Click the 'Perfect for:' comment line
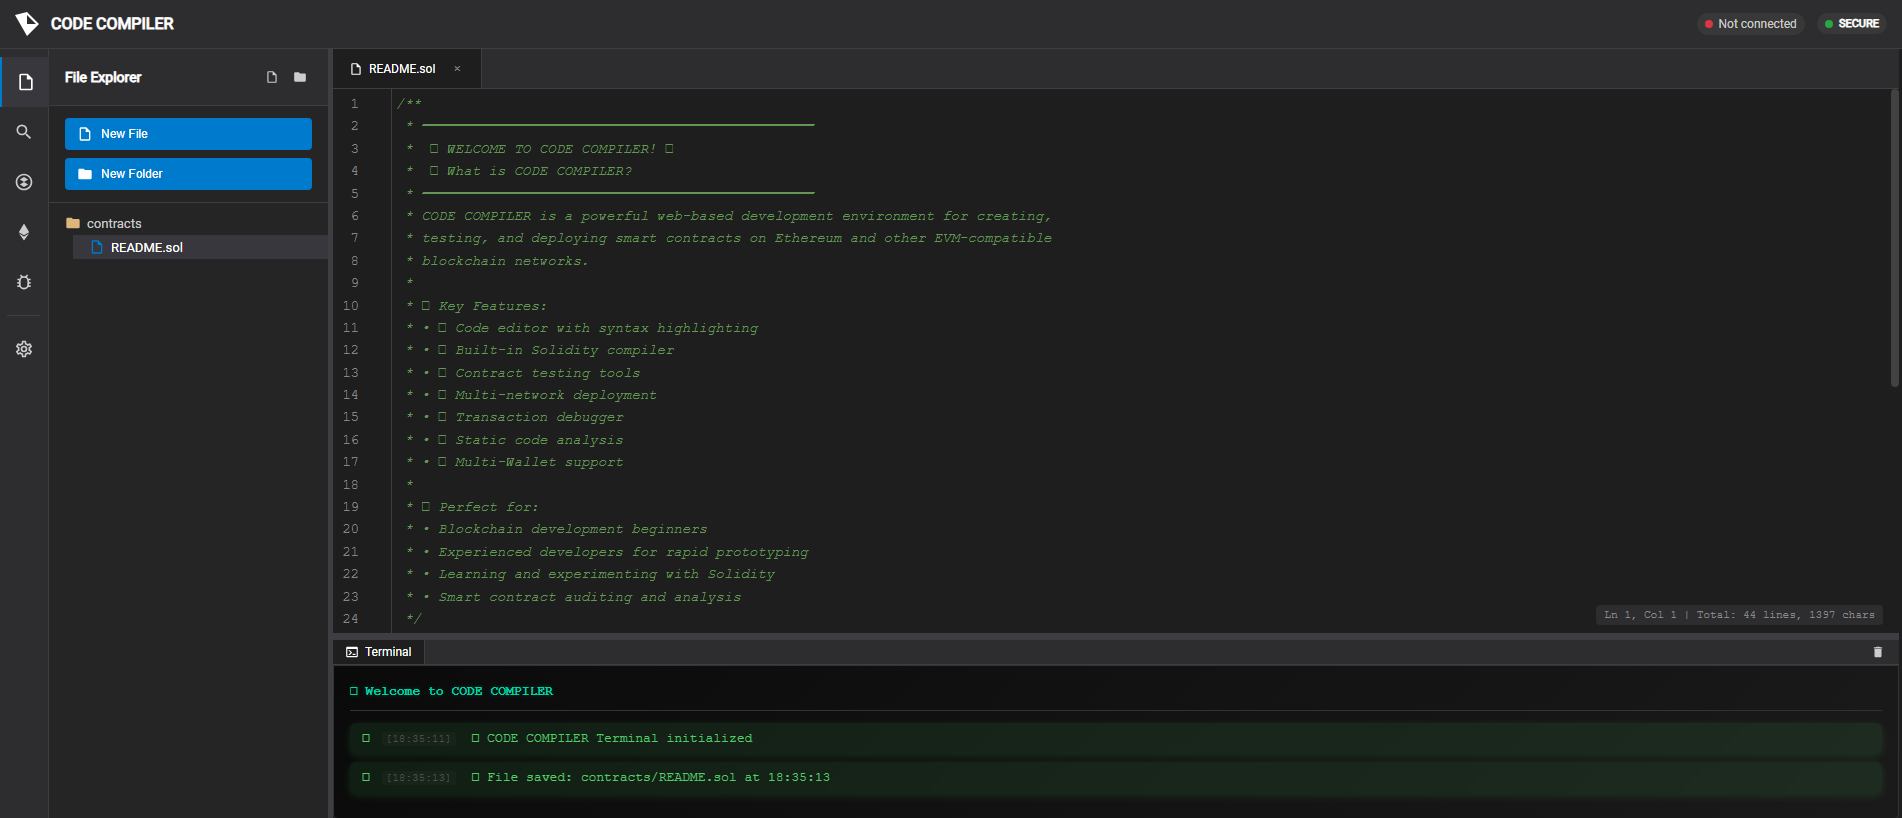The height and width of the screenshot is (818, 1902). click(x=480, y=507)
